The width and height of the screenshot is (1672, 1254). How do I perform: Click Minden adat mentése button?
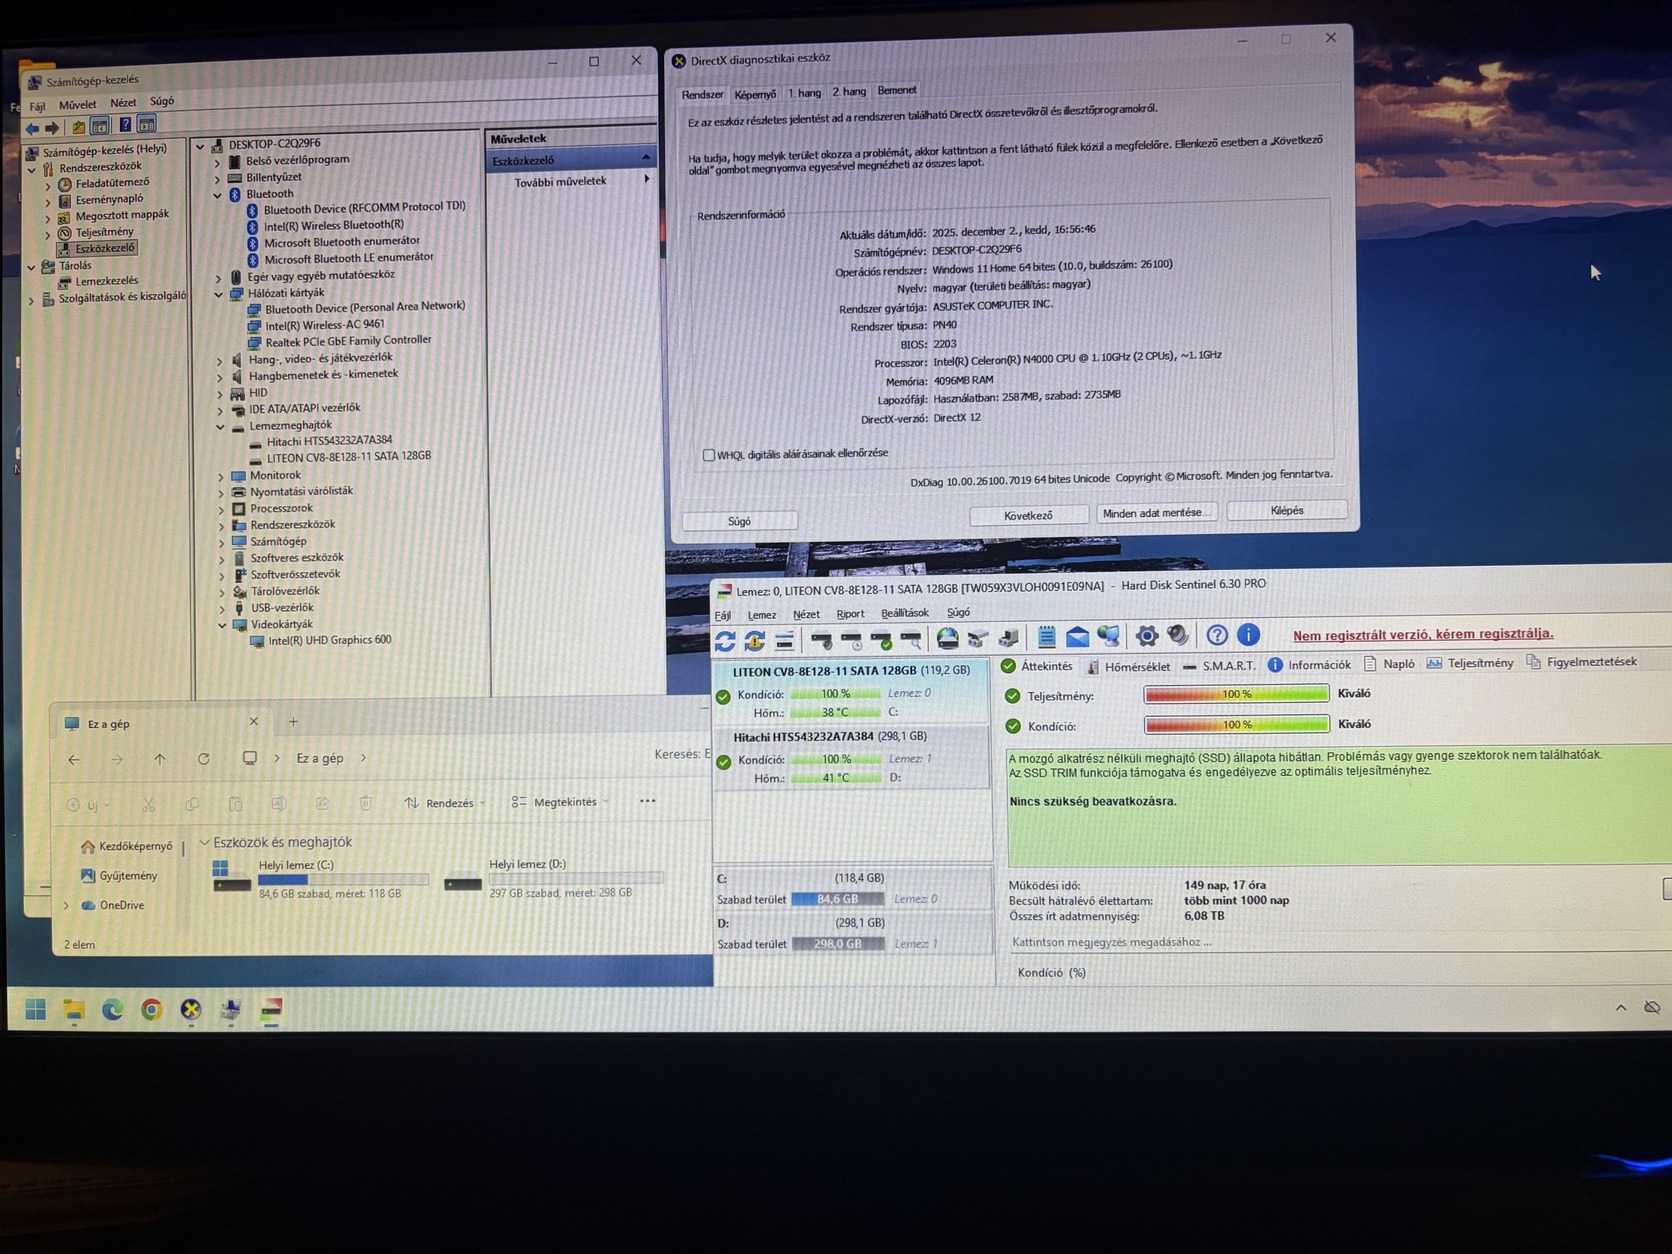(x=1156, y=513)
